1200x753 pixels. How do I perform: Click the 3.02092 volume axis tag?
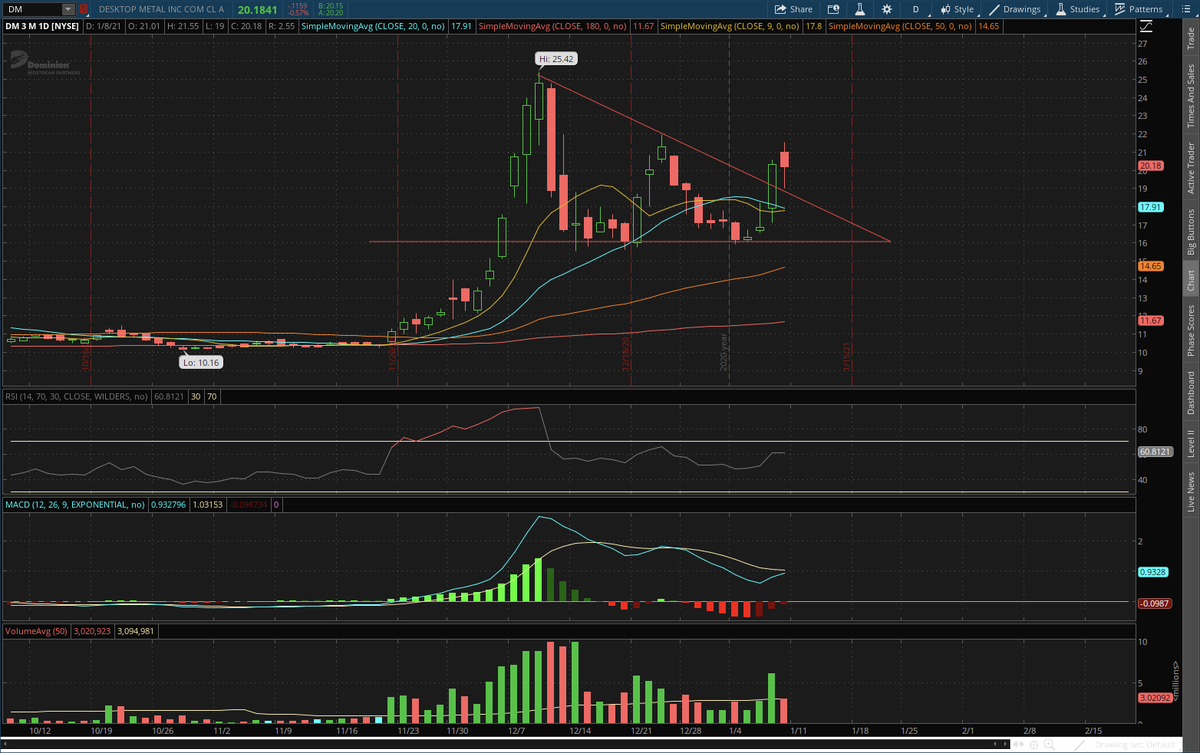point(1153,697)
